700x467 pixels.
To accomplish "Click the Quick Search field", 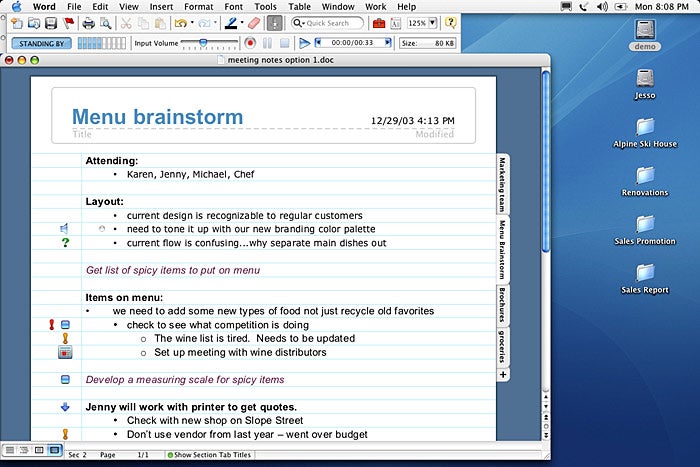I will click(x=327, y=23).
